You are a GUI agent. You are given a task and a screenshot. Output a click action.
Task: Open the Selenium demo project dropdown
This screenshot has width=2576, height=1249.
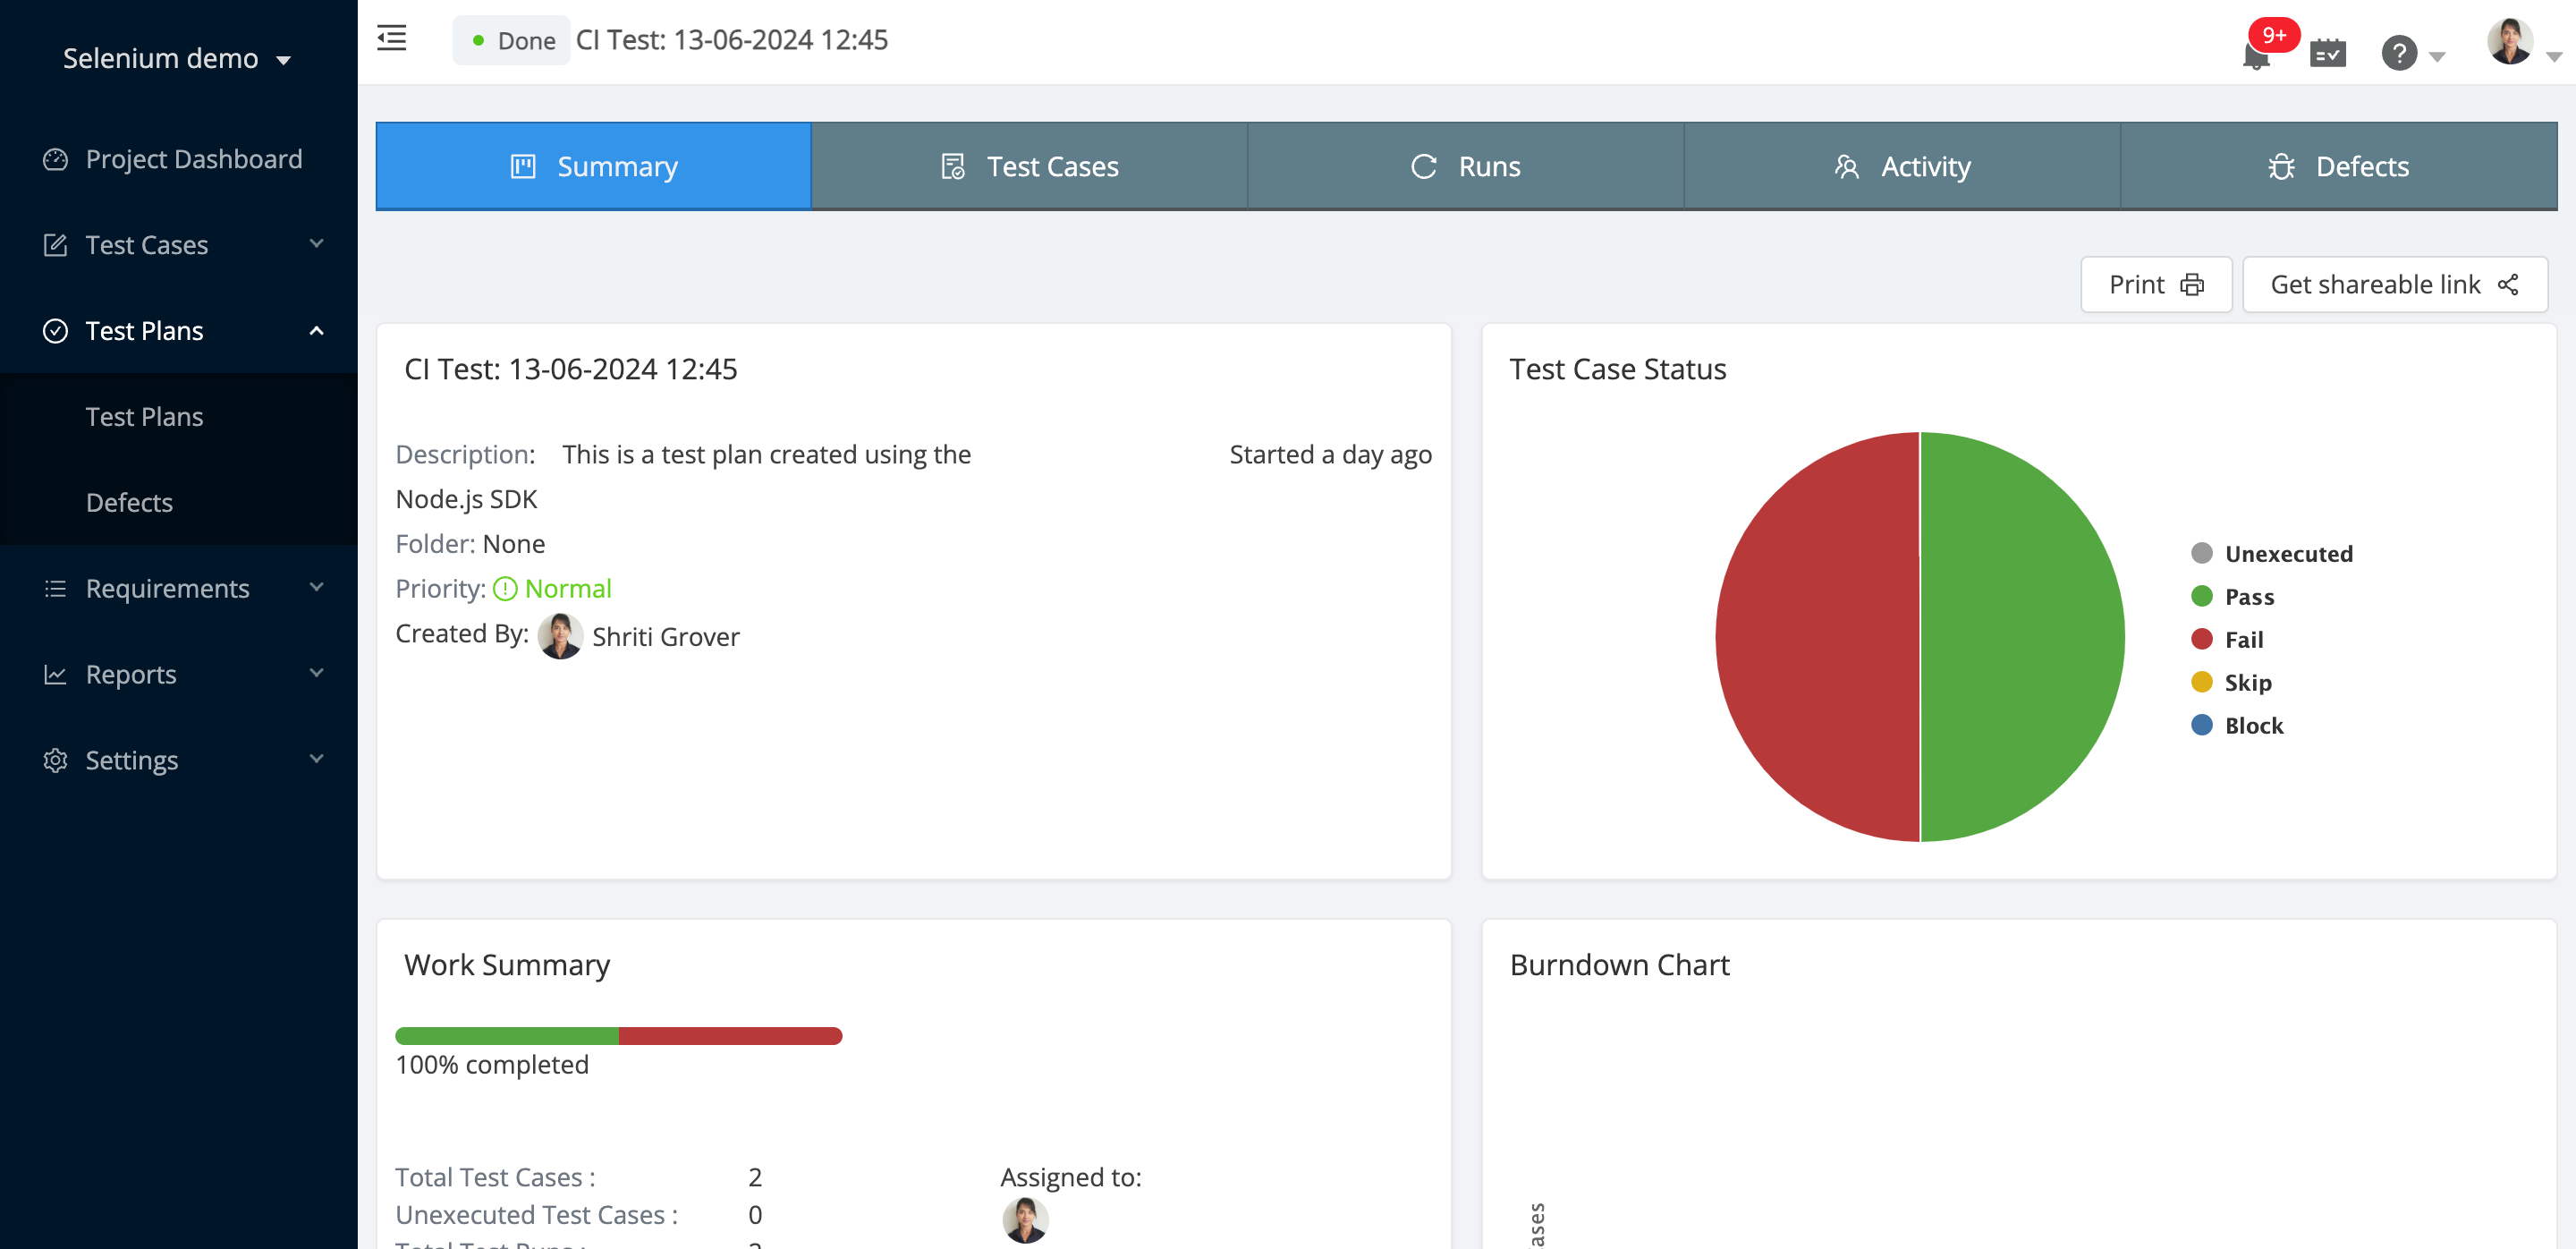(x=177, y=59)
